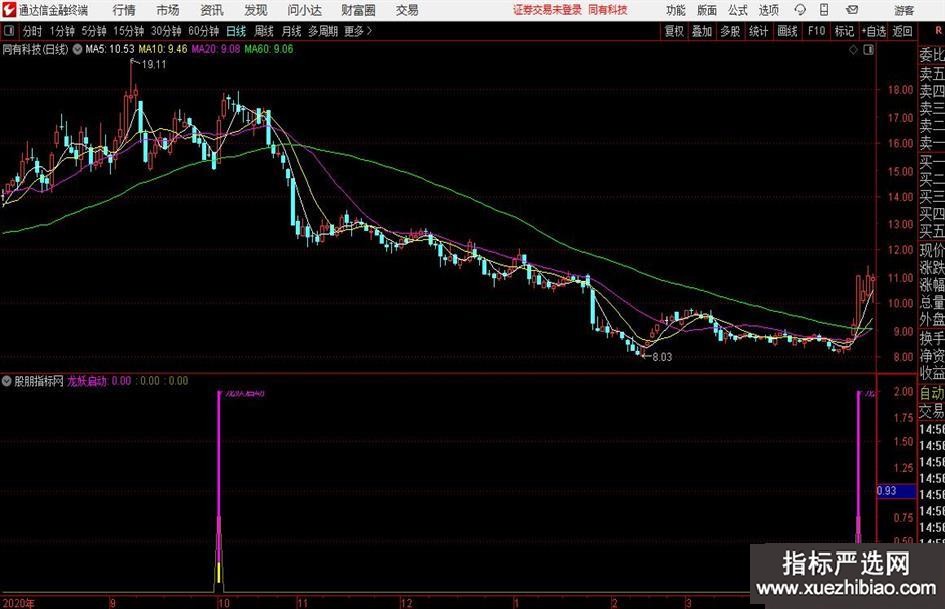Image resolution: width=945 pixels, height=609 pixels.
Task: Click the MA60: 9.06 indicator label
Action: (x=269, y=49)
